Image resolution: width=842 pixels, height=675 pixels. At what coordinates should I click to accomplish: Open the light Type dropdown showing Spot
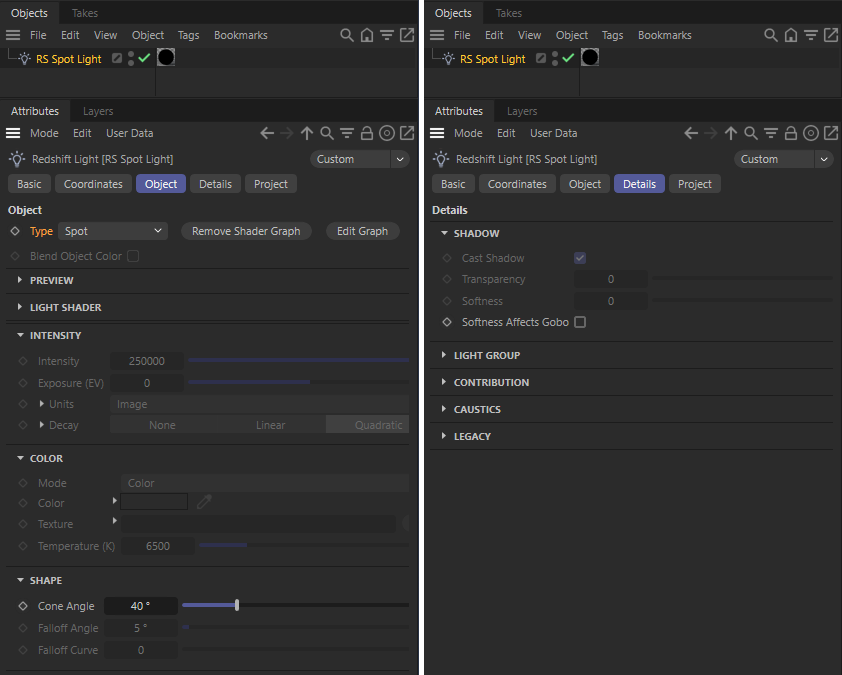[x=113, y=231]
